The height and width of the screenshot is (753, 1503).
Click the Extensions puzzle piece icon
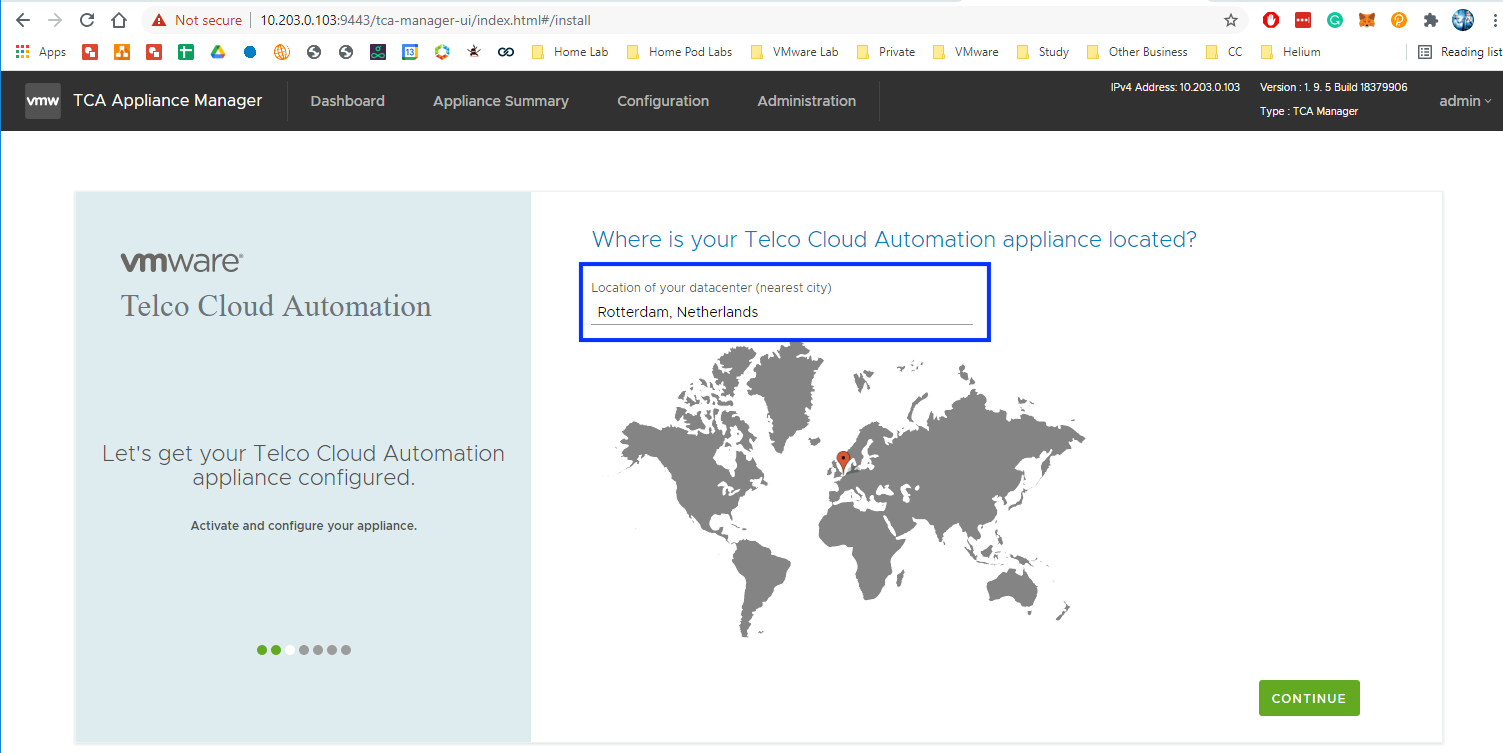1430,20
